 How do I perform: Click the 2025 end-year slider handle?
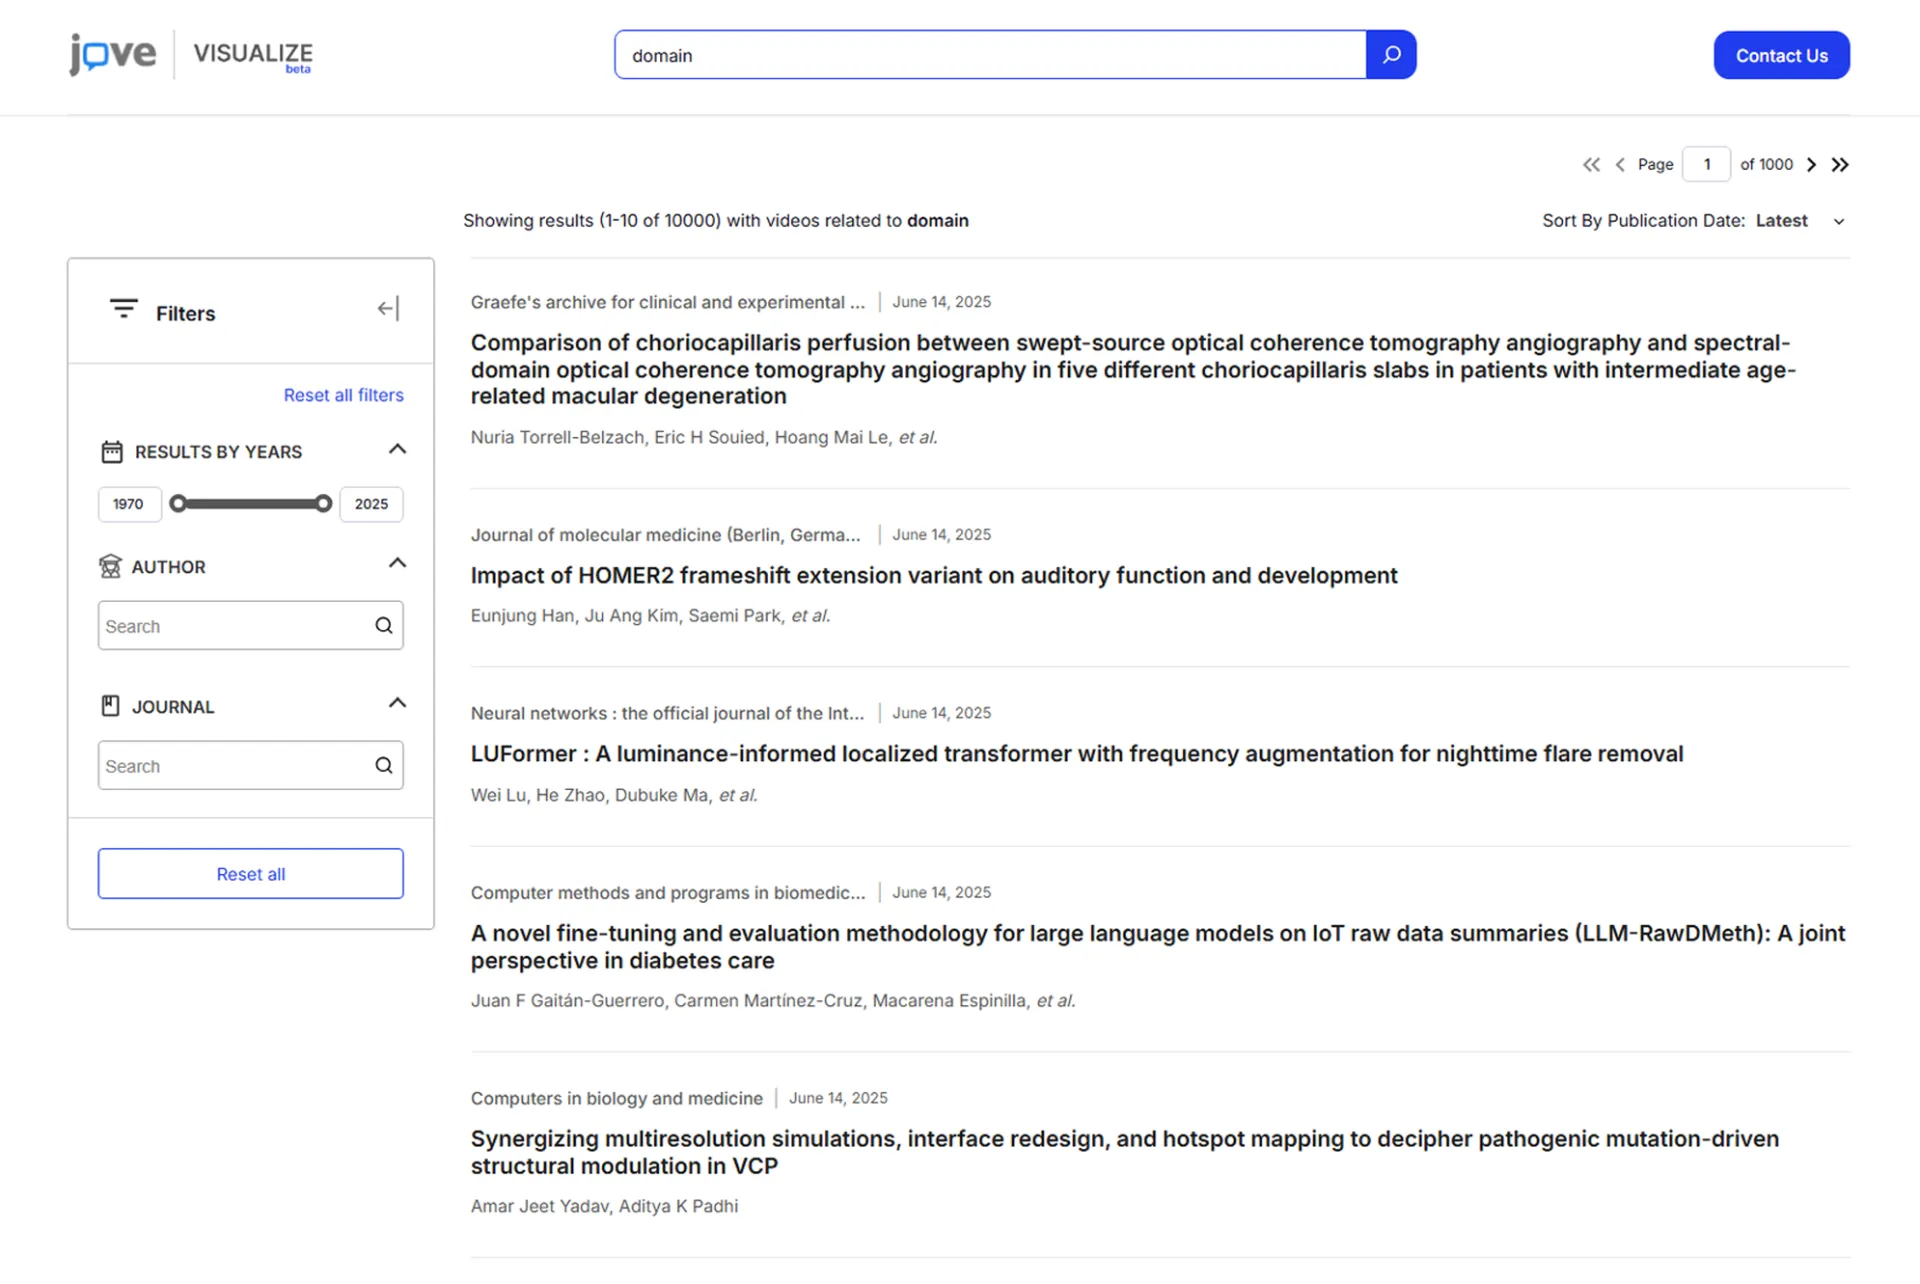click(x=323, y=504)
